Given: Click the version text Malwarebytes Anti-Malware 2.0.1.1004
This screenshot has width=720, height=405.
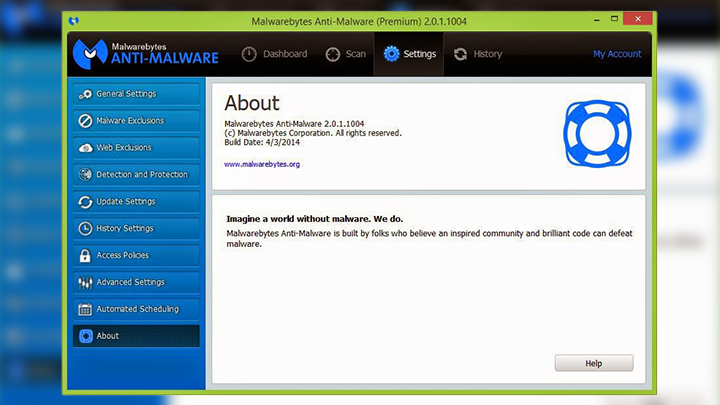Looking at the screenshot, I should point(294,124).
